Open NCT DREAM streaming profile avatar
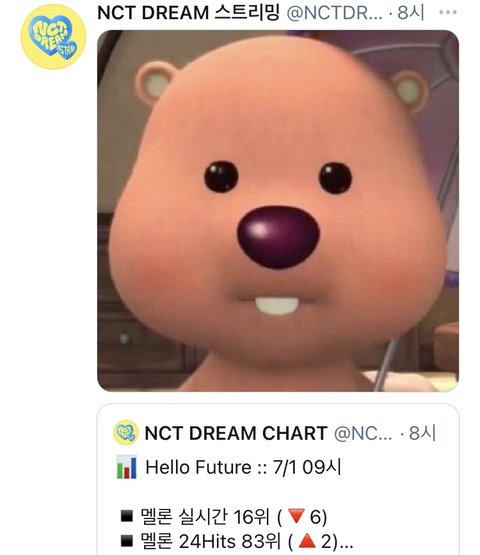 point(53,37)
